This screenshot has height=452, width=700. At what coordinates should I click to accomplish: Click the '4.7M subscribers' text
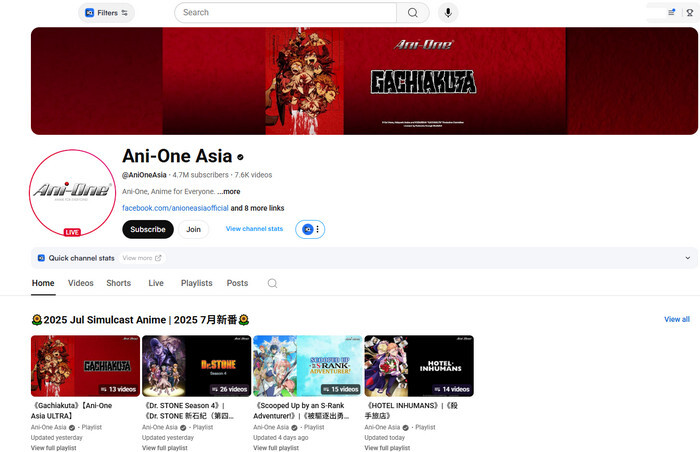[200, 175]
